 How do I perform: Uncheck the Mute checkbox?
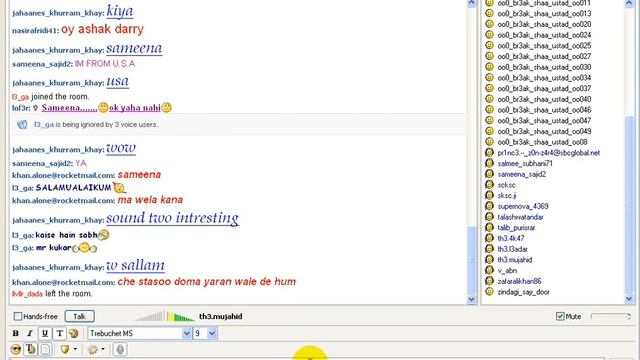point(560,316)
